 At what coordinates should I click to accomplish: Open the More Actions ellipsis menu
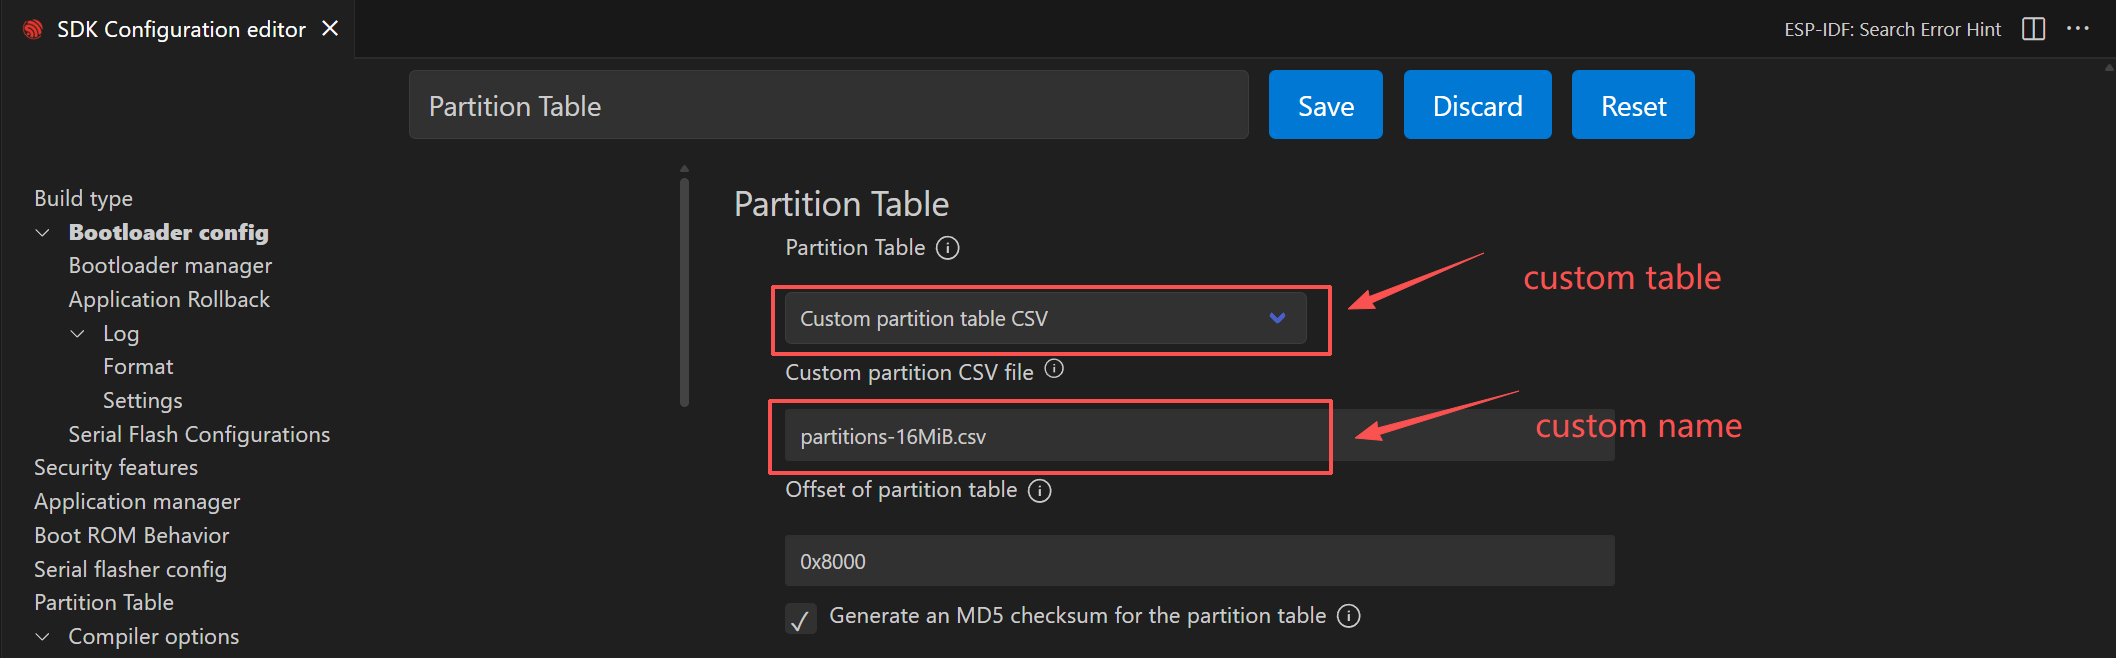2078,29
